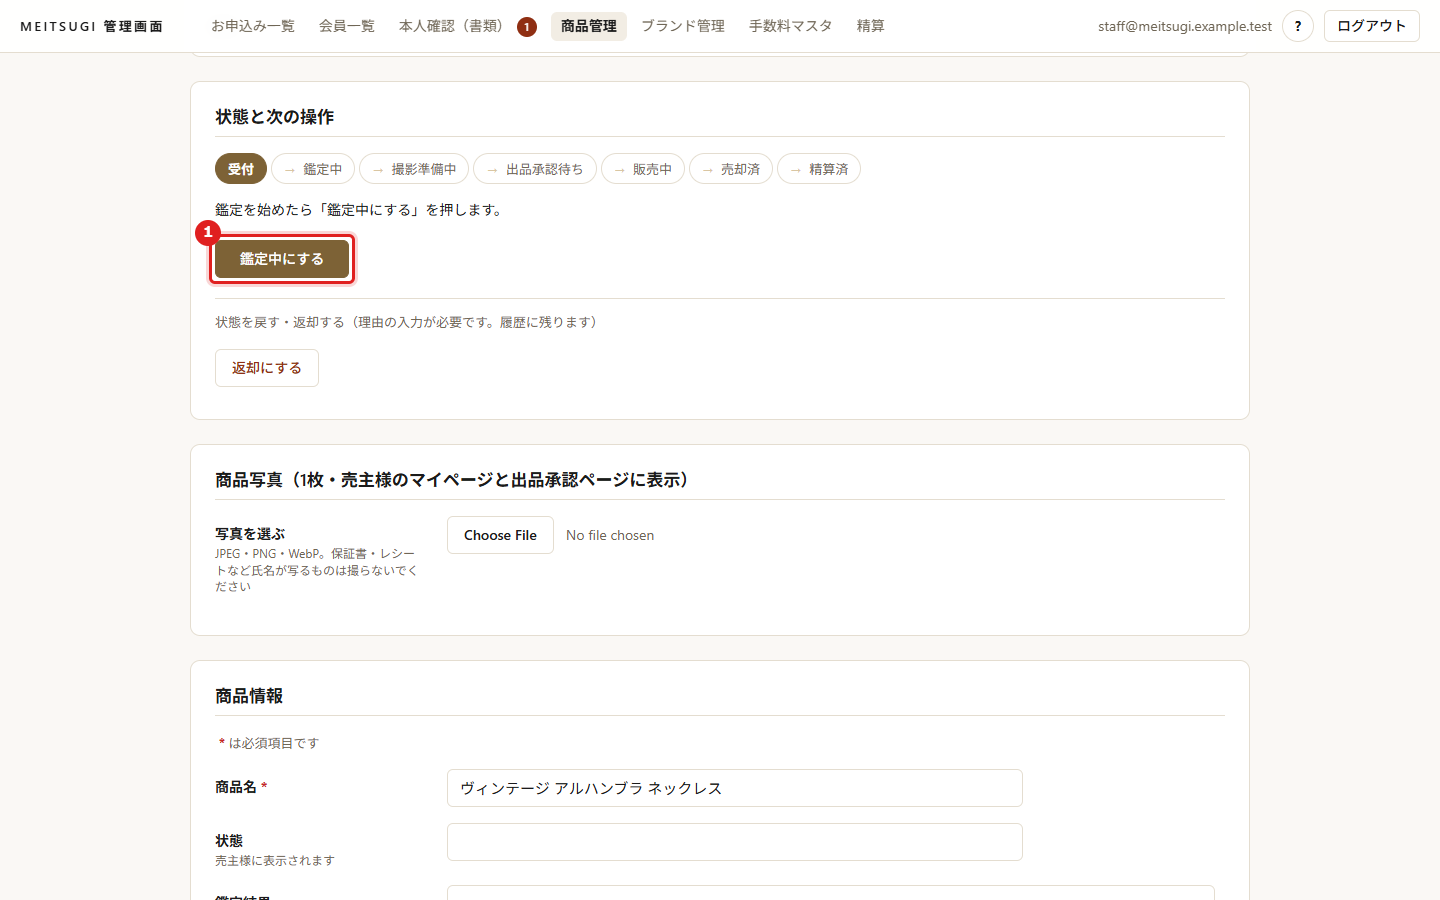Click the No file chosen text
This screenshot has width=1440, height=900.
tap(610, 535)
